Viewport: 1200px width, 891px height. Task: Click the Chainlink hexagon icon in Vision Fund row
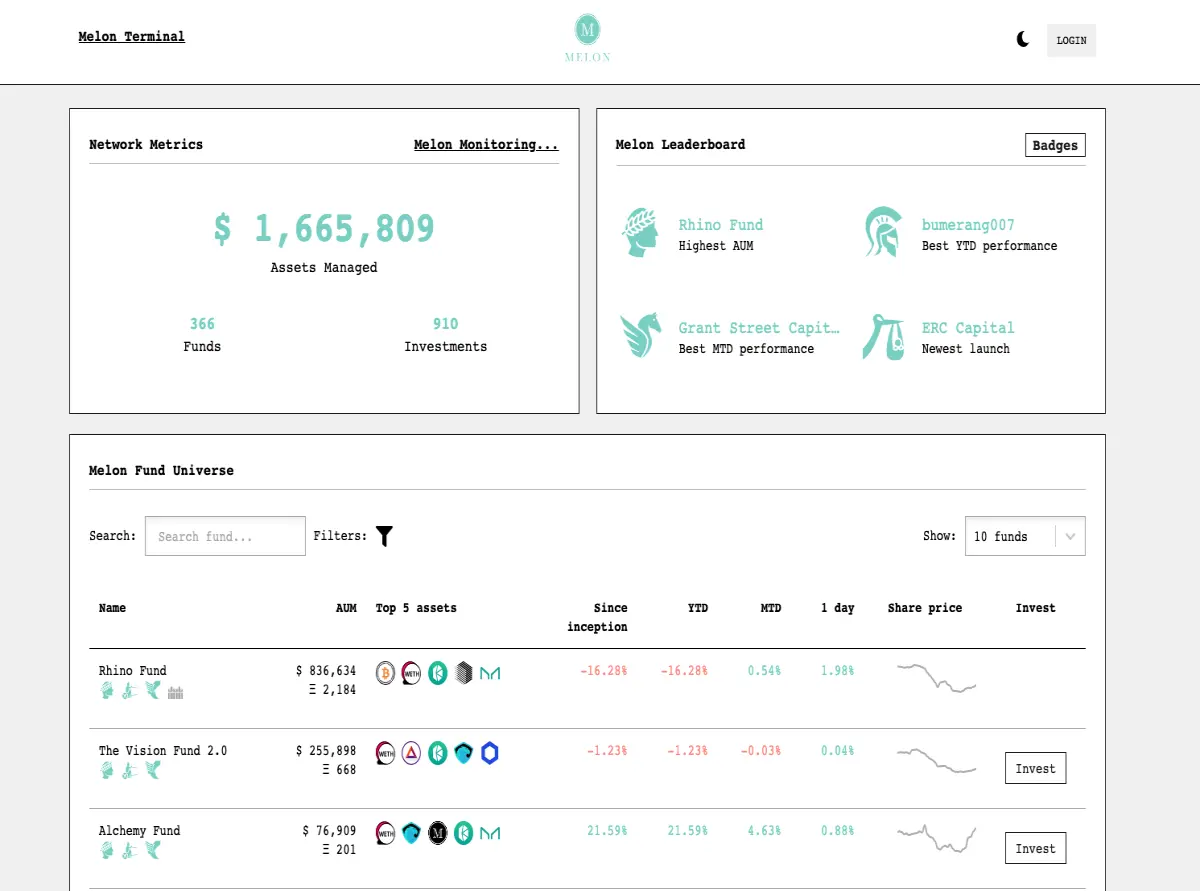pyautogui.click(x=489, y=753)
